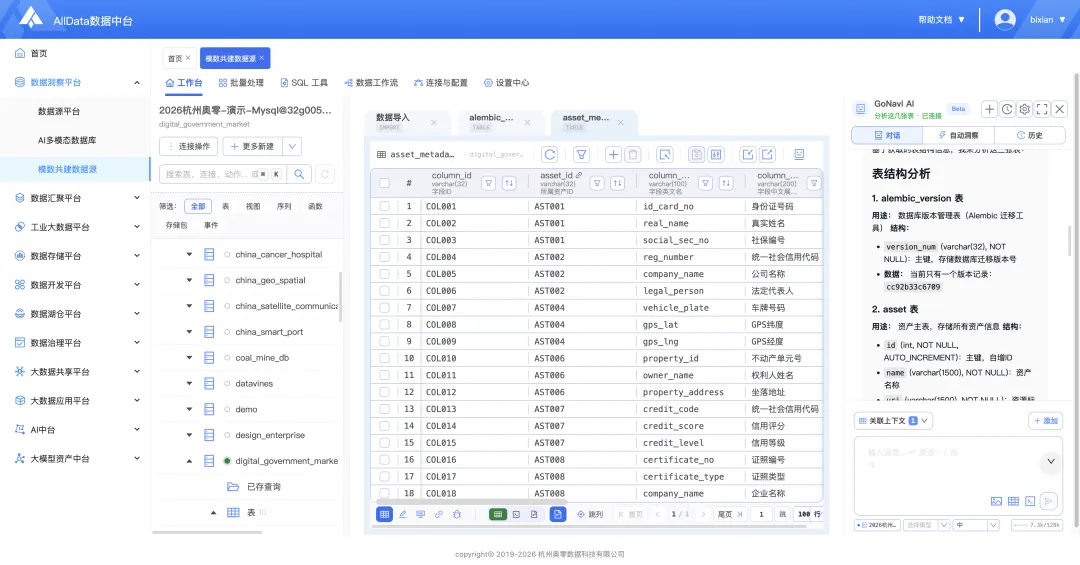Check the row COL017 checkbox
This screenshot has width=1080, height=565.
coord(384,476)
